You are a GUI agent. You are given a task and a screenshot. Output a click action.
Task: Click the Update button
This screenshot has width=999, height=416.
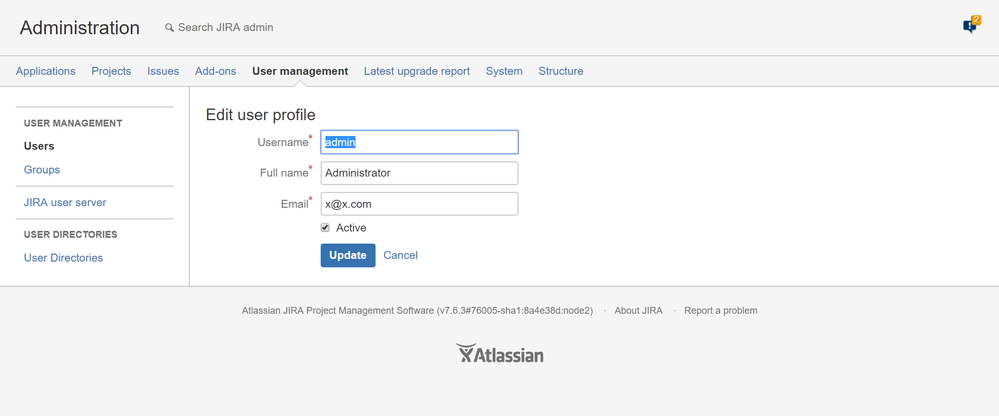[x=348, y=255]
